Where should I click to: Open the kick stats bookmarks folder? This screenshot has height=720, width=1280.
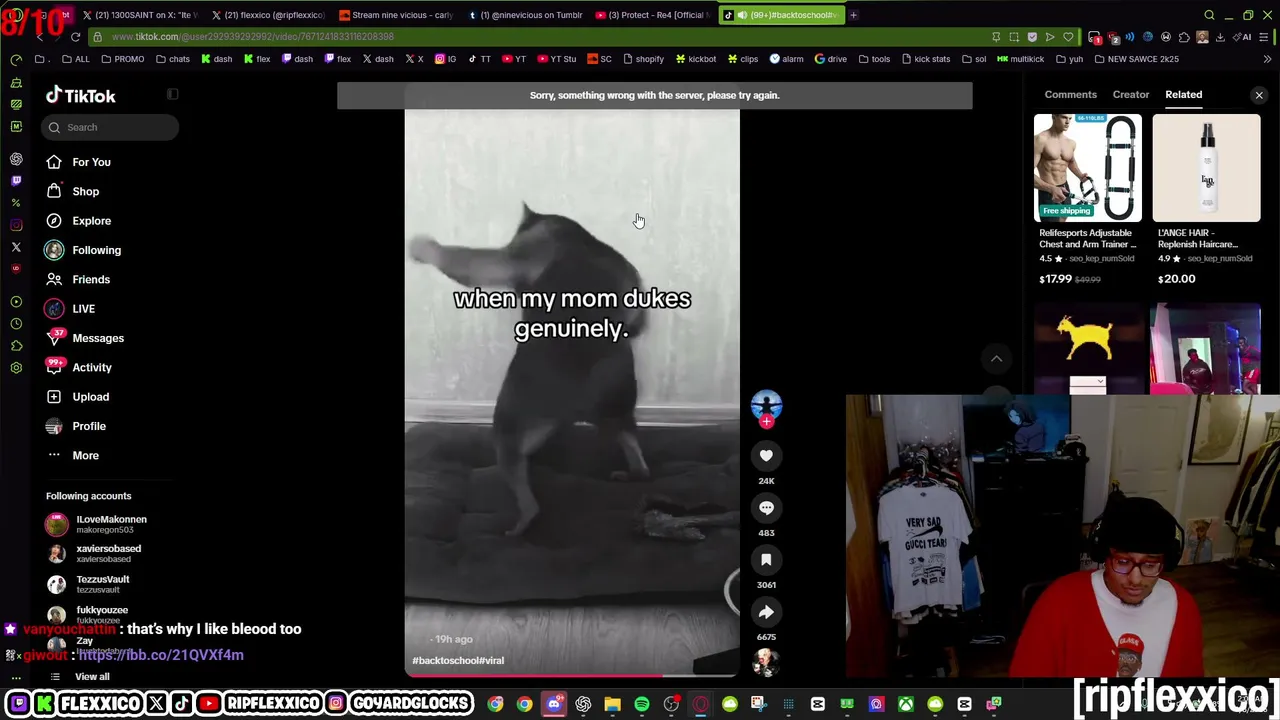925,59
